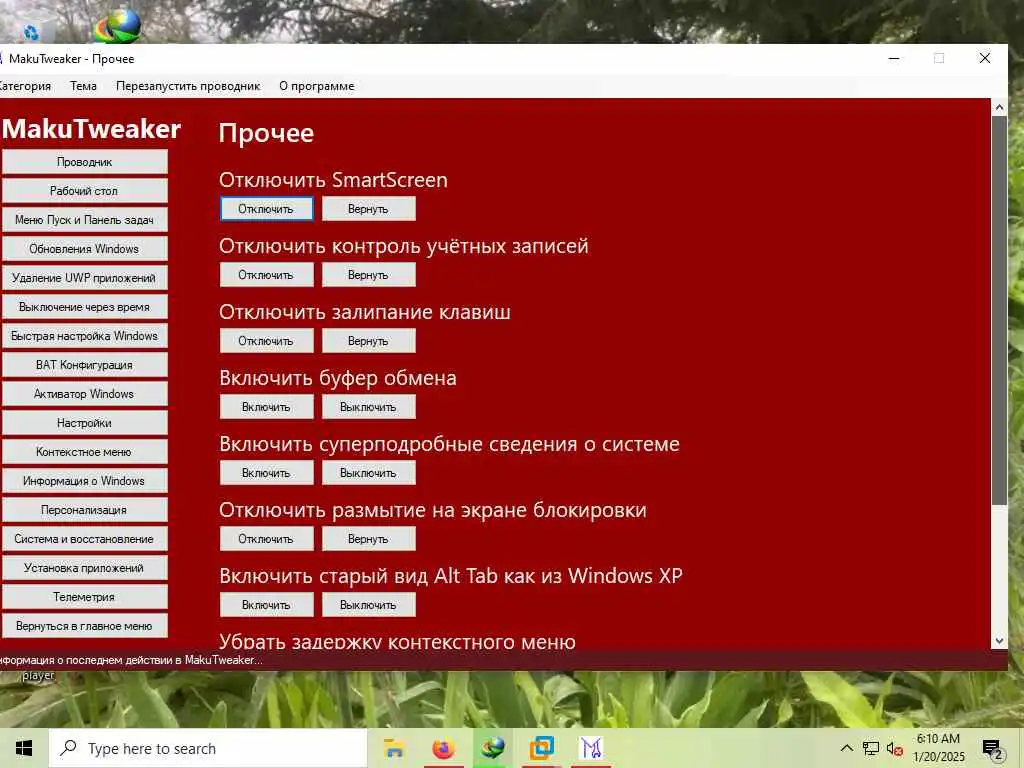Click the scrollbar up arrow
1024x768 pixels.
click(999, 106)
